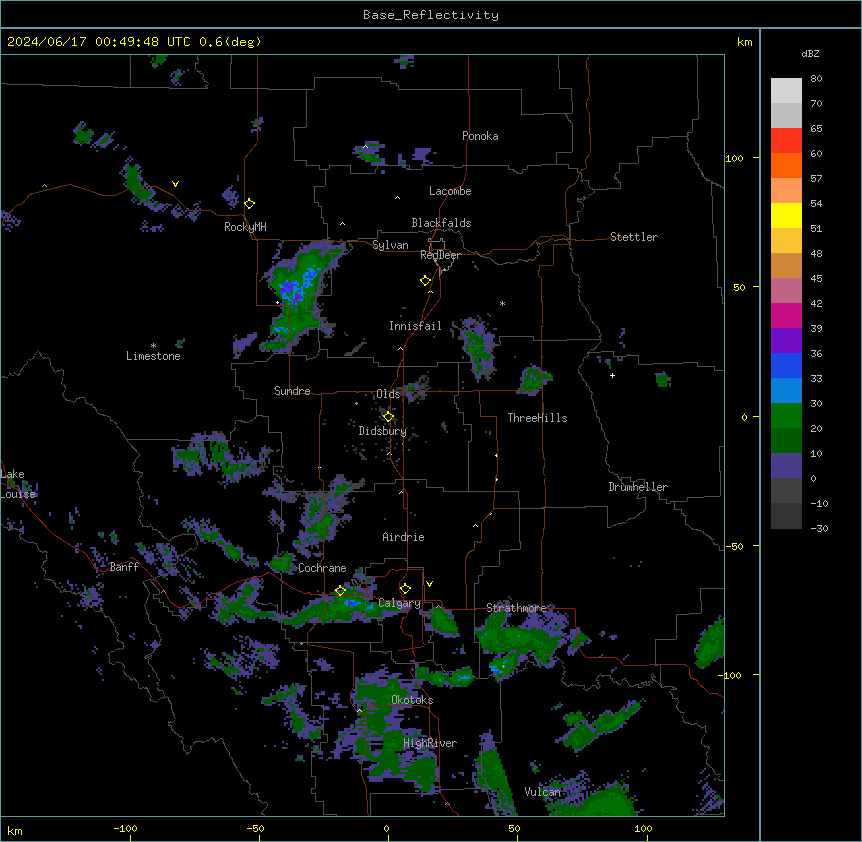
Task: Select the slate purple 10-0 dBZ swatch
Action: (786, 466)
